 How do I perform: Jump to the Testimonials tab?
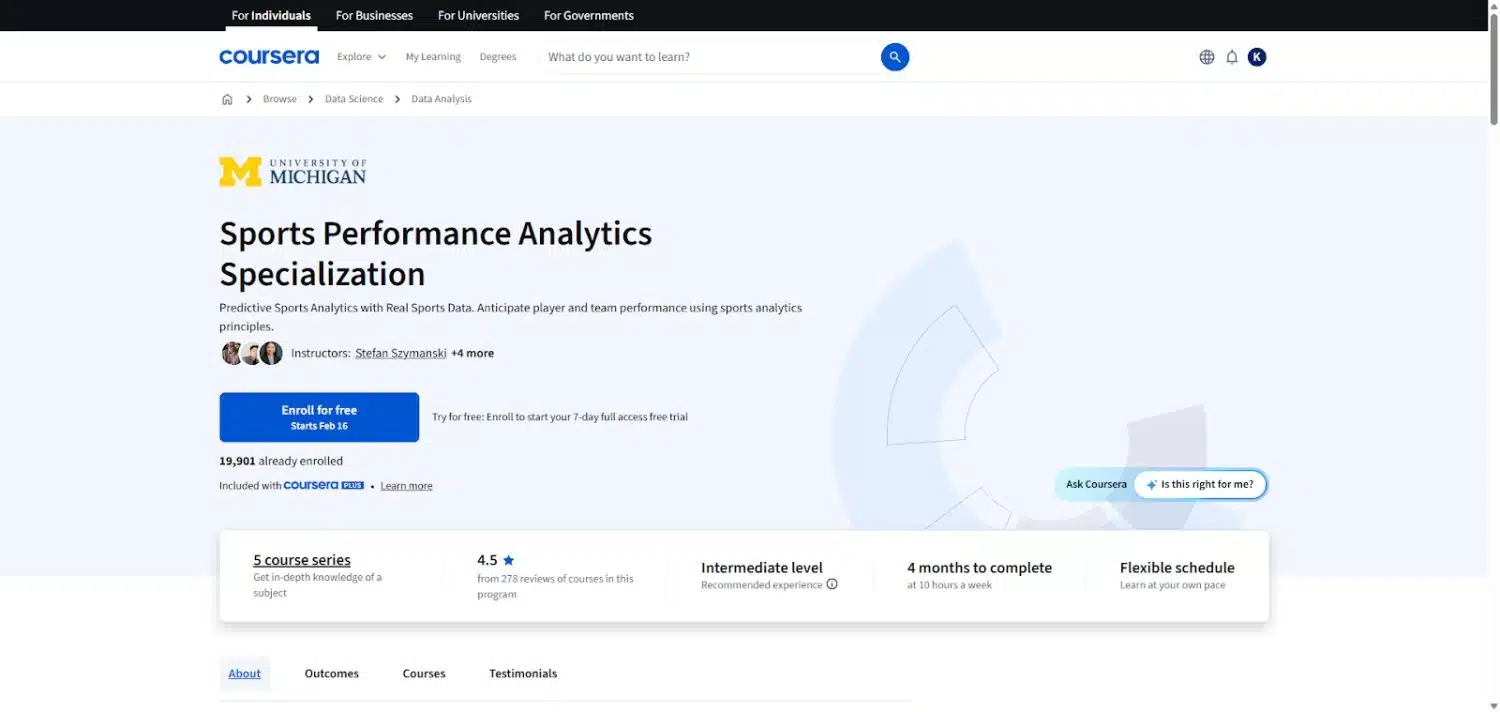coord(523,674)
